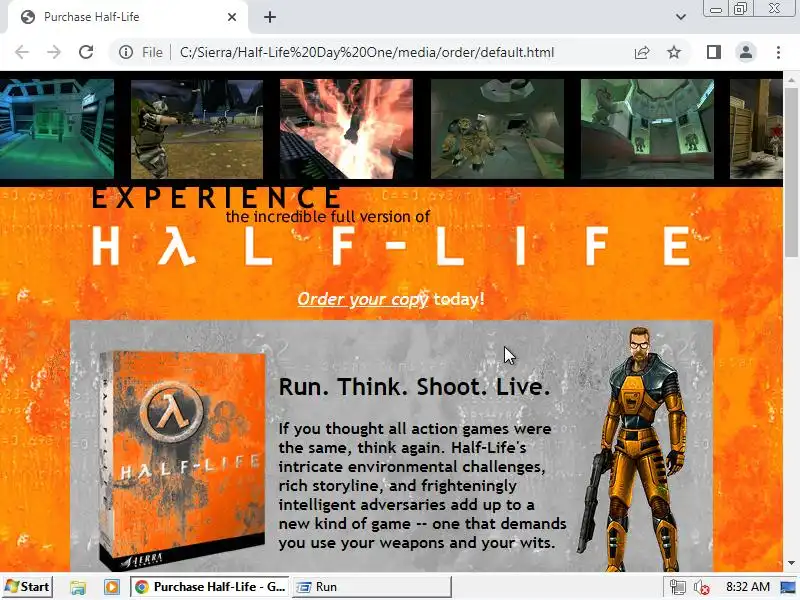Reload the Purchase Half-Life page
This screenshot has height=600, width=800.
pos(86,52)
